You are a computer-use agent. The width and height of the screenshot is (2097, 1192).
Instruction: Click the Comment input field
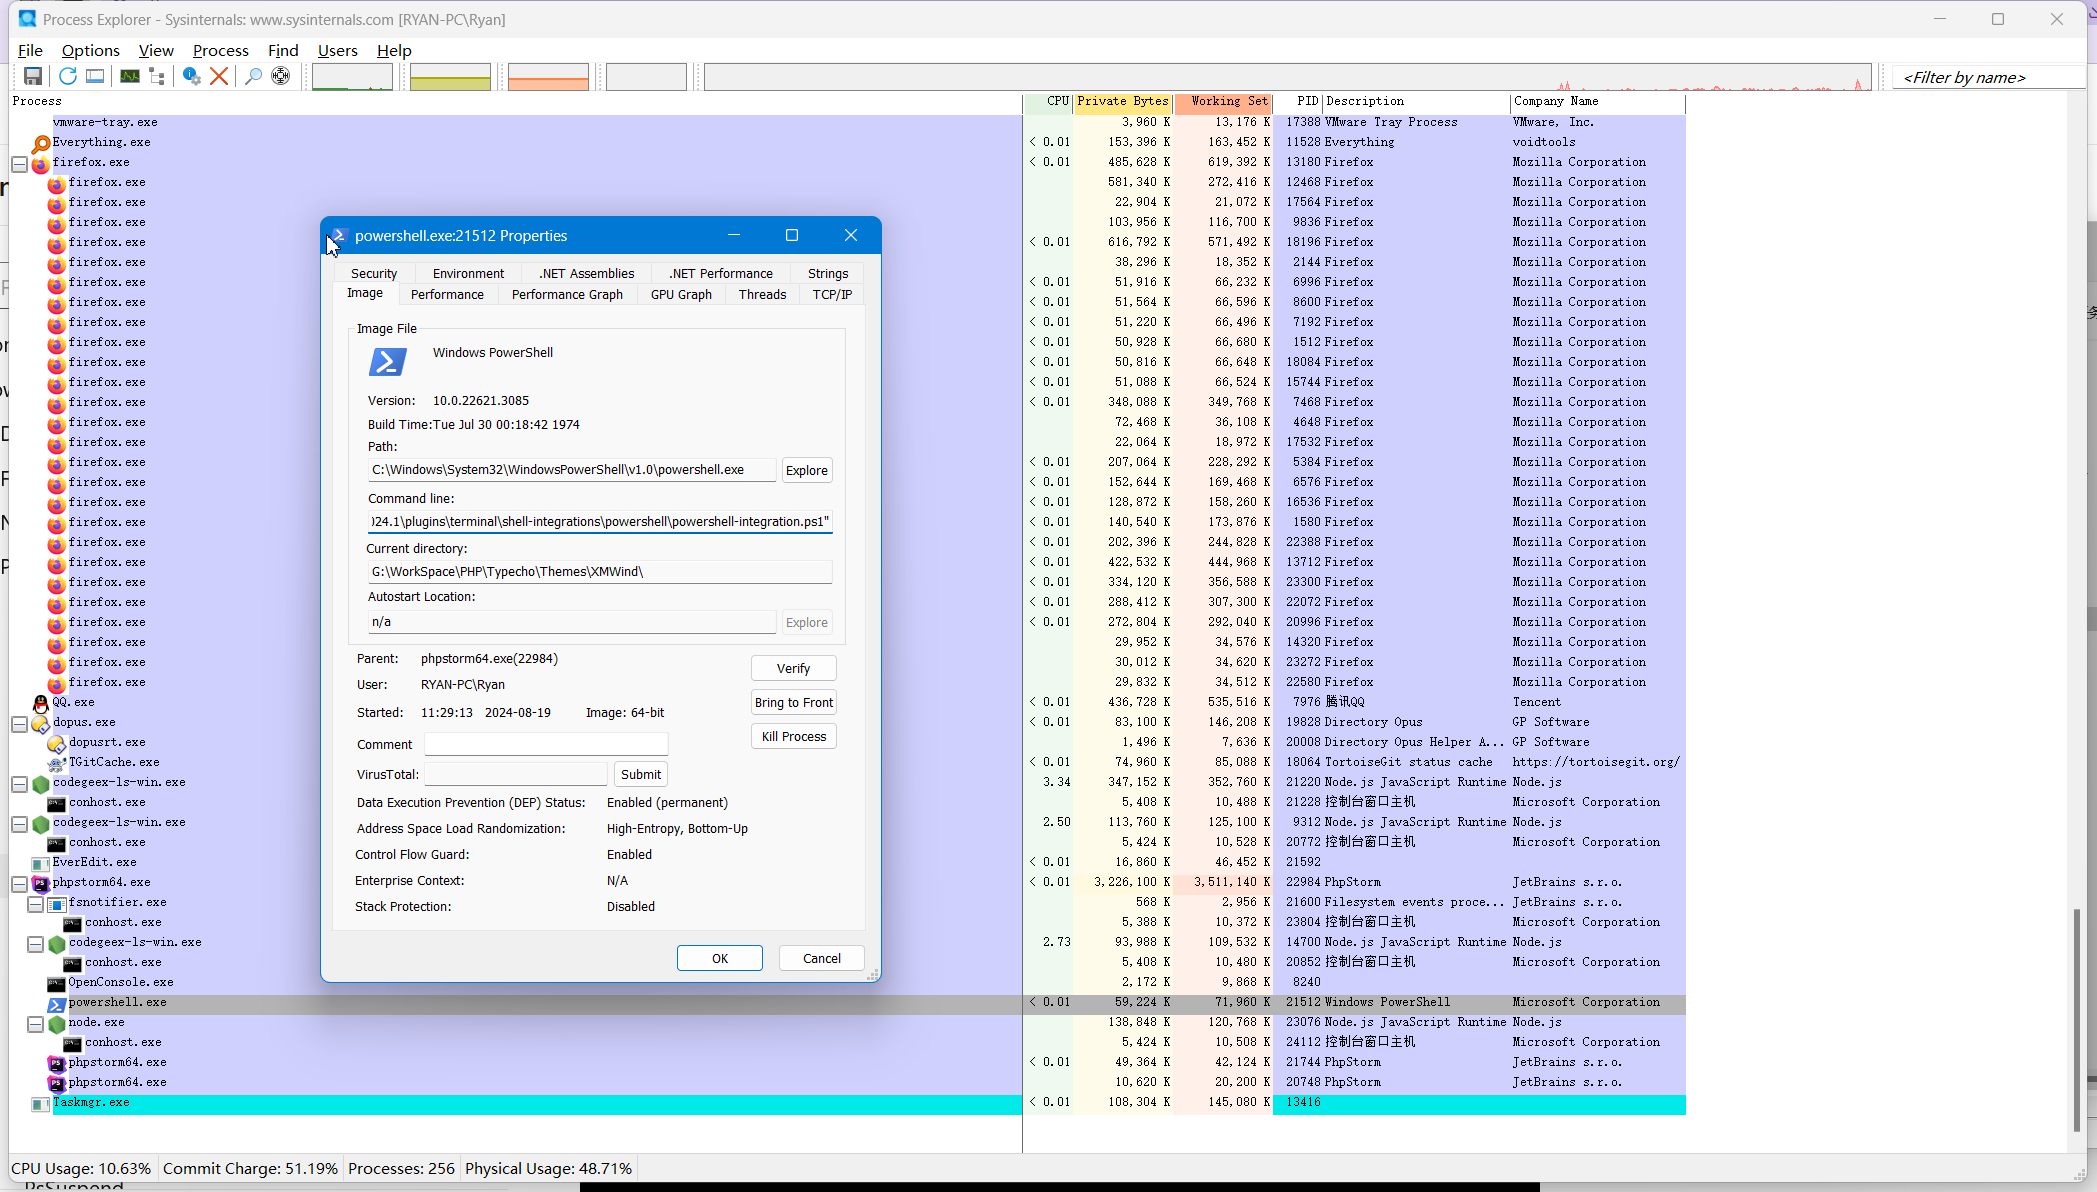pyautogui.click(x=546, y=744)
